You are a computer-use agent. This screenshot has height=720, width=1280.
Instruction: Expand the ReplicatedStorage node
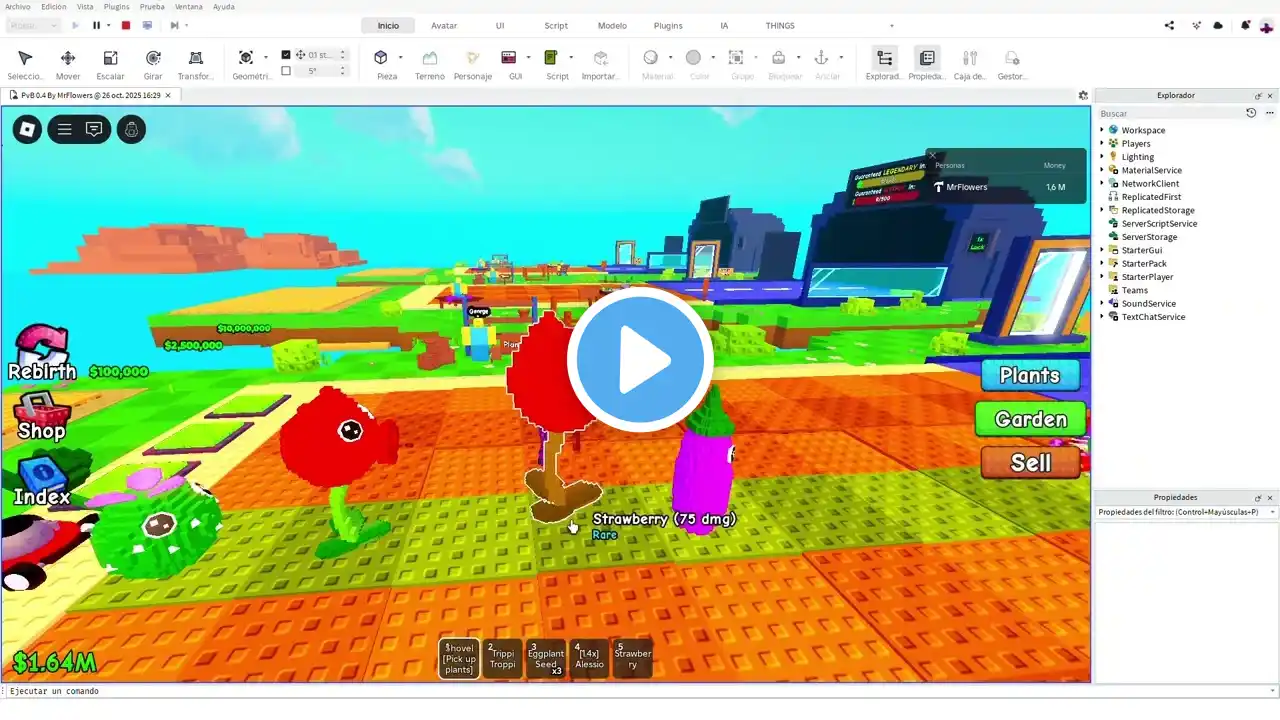(x=1103, y=210)
